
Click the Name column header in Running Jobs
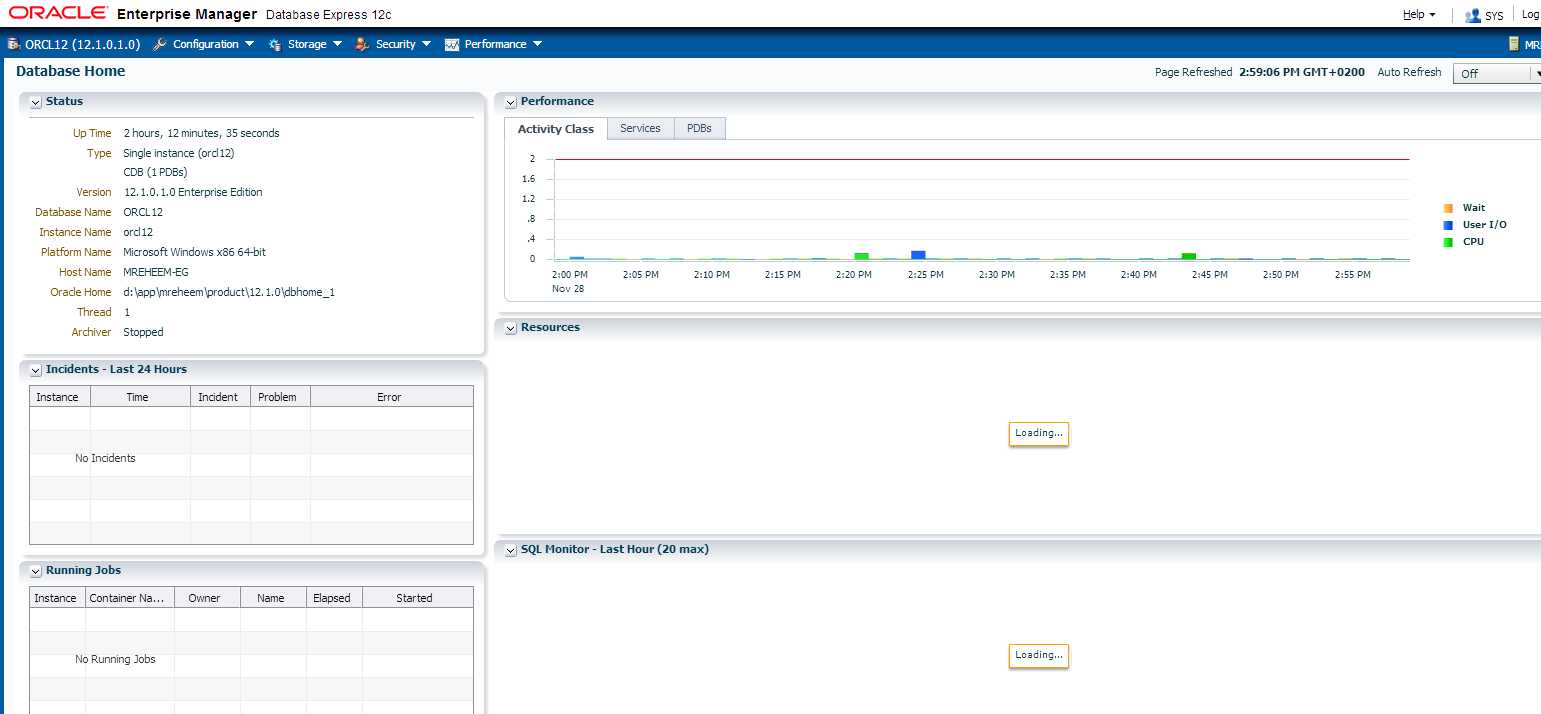(x=273, y=598)
